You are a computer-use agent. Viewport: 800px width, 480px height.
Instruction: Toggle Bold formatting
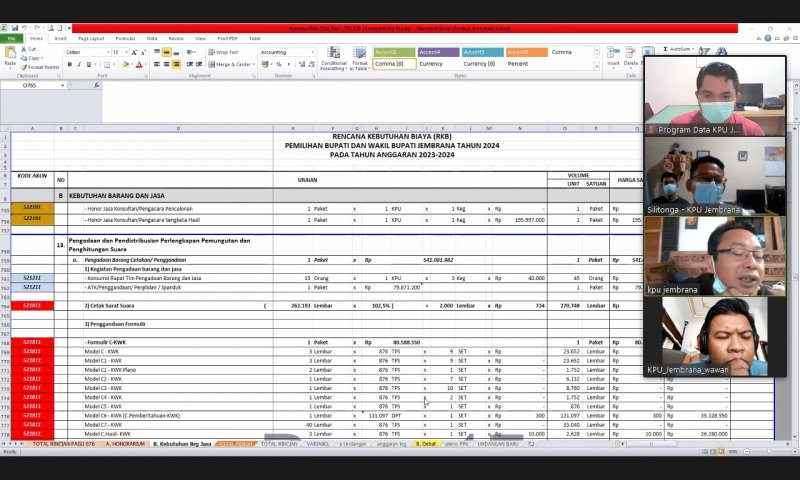(x=68, y=64)
